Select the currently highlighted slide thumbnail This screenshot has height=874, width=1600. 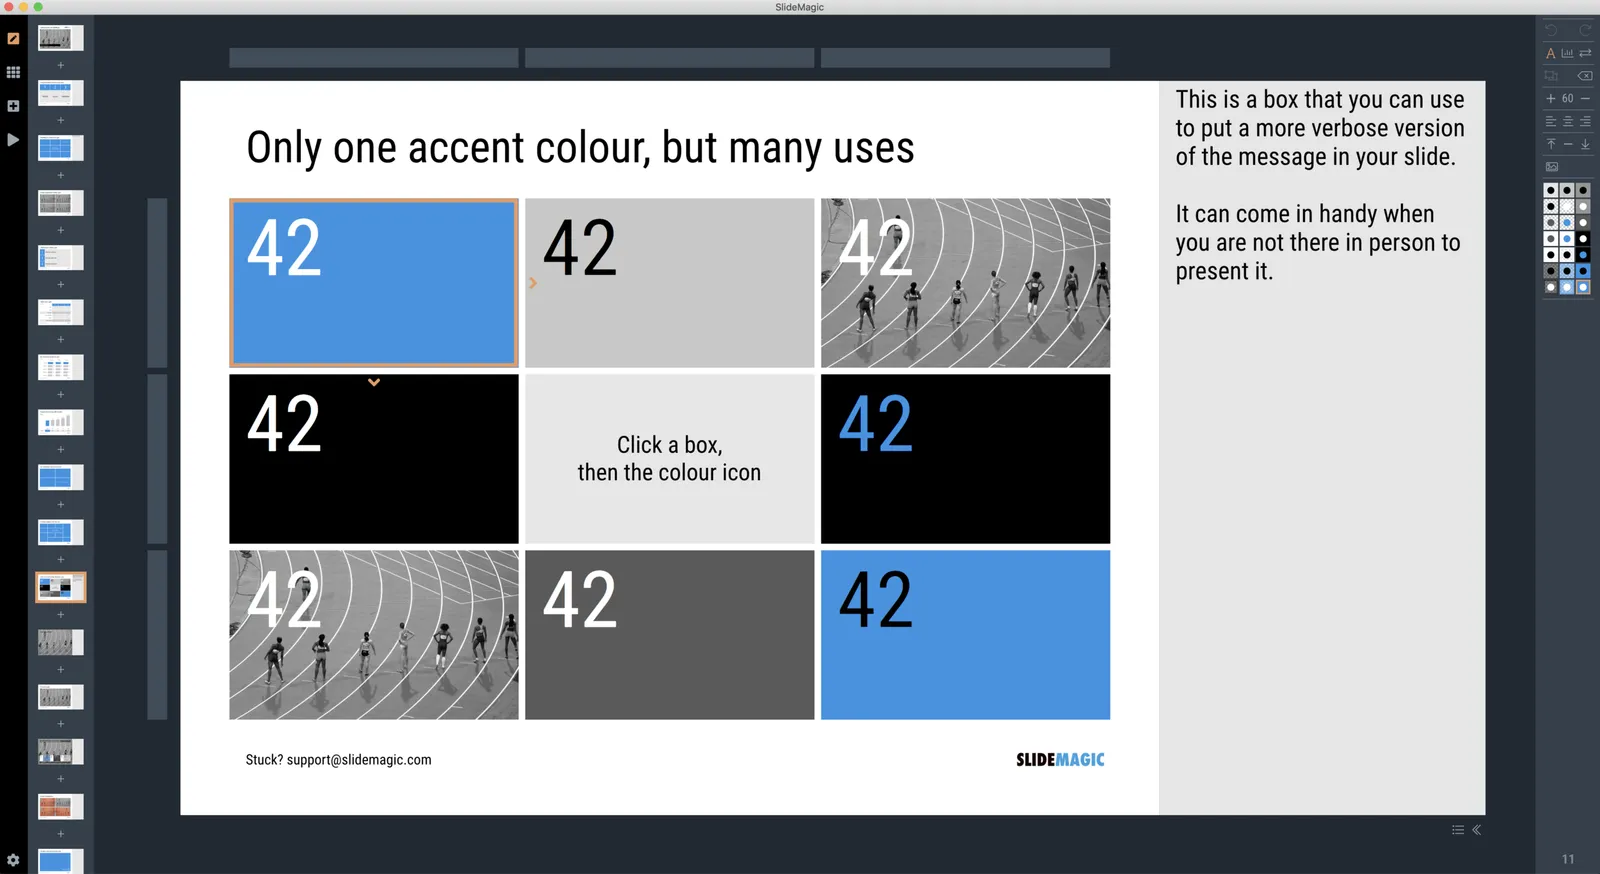point(61,587)
